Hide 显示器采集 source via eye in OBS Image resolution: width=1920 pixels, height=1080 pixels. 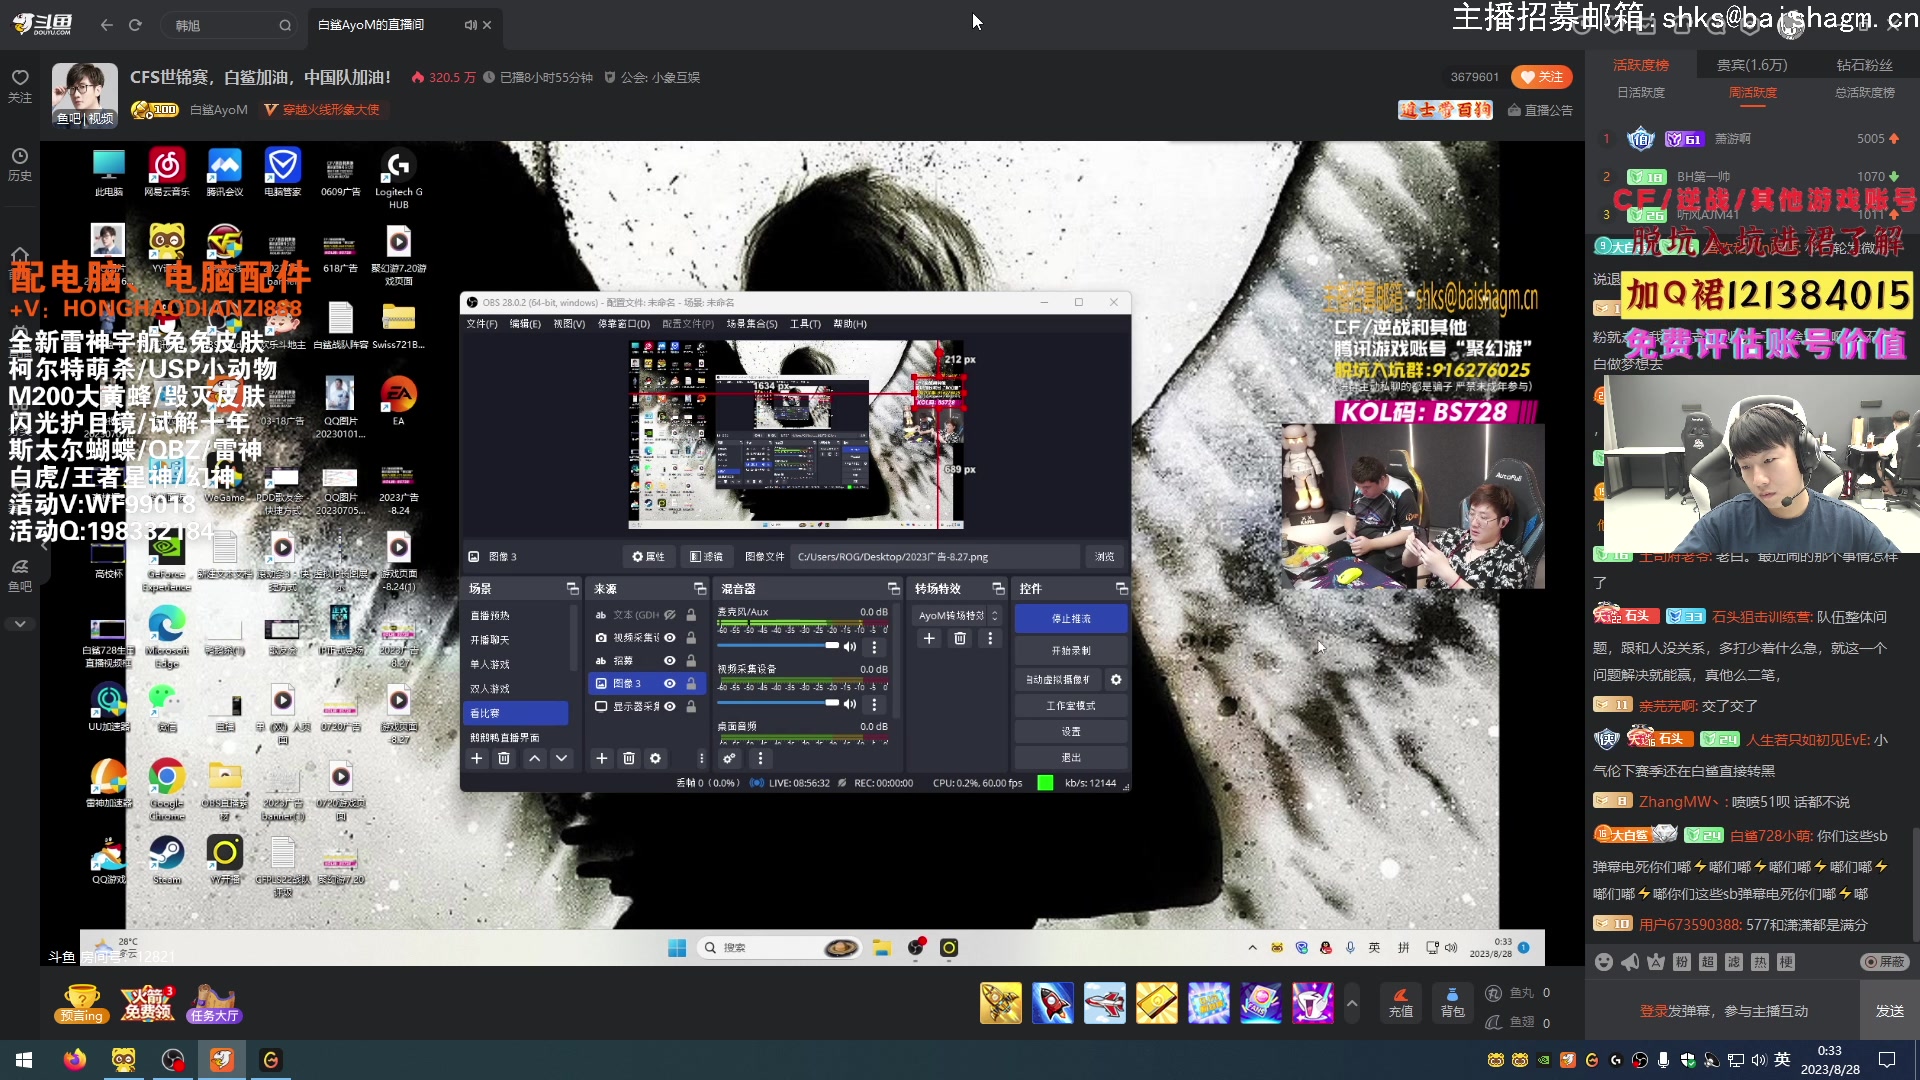(670, 707)
